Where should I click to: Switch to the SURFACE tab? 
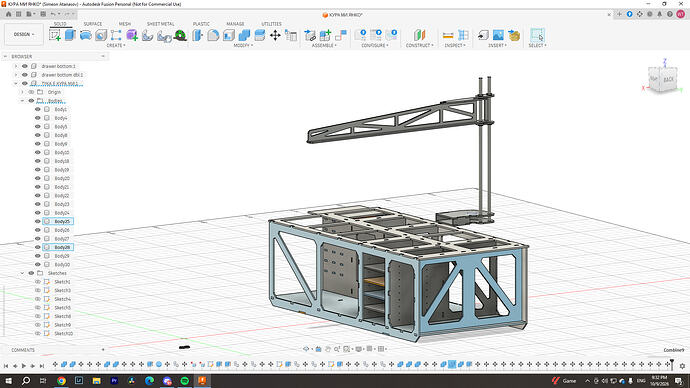(93, 24)
